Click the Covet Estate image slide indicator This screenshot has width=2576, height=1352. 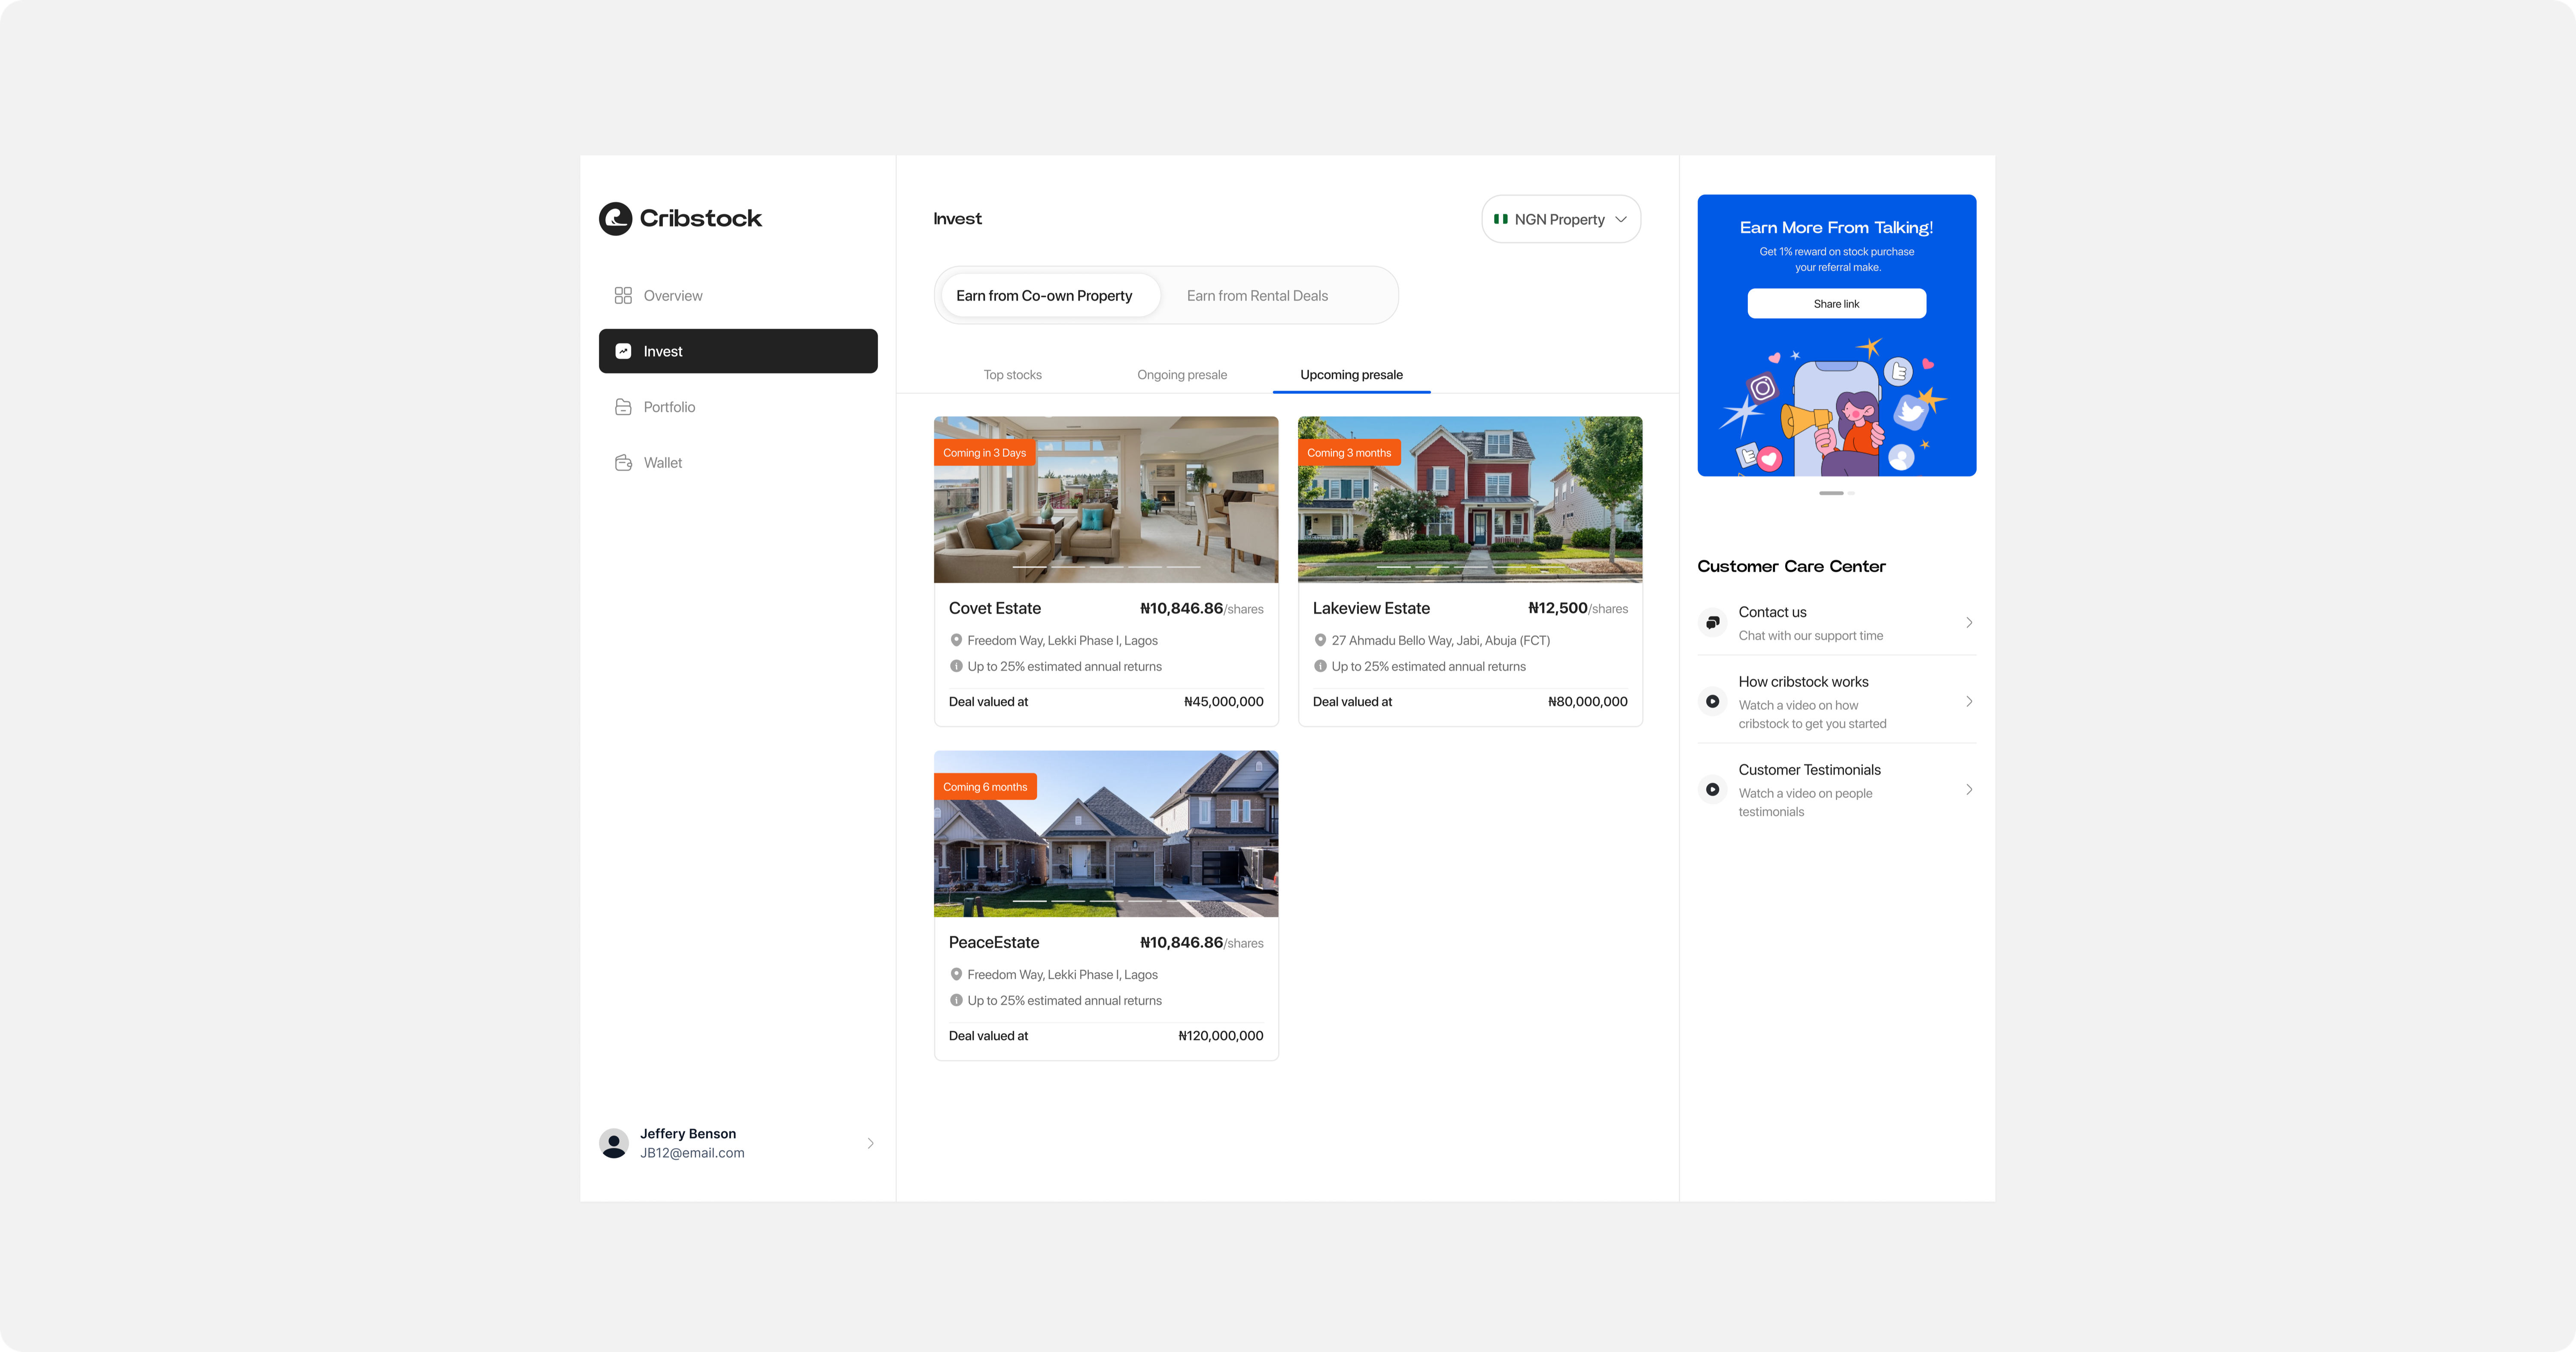coord(1106,567)
